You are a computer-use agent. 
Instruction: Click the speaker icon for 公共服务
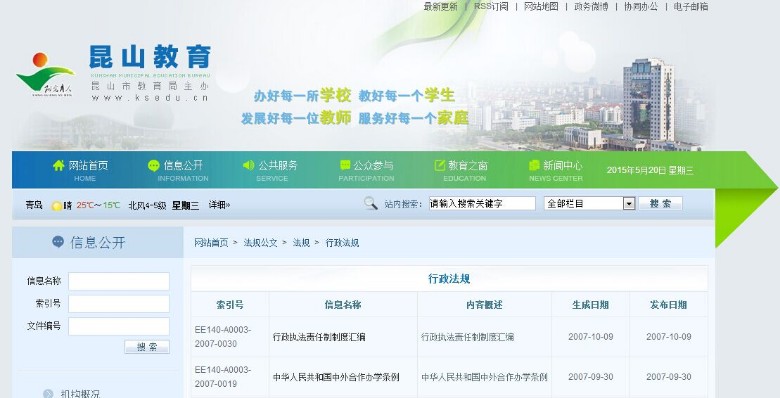(248, 165)
